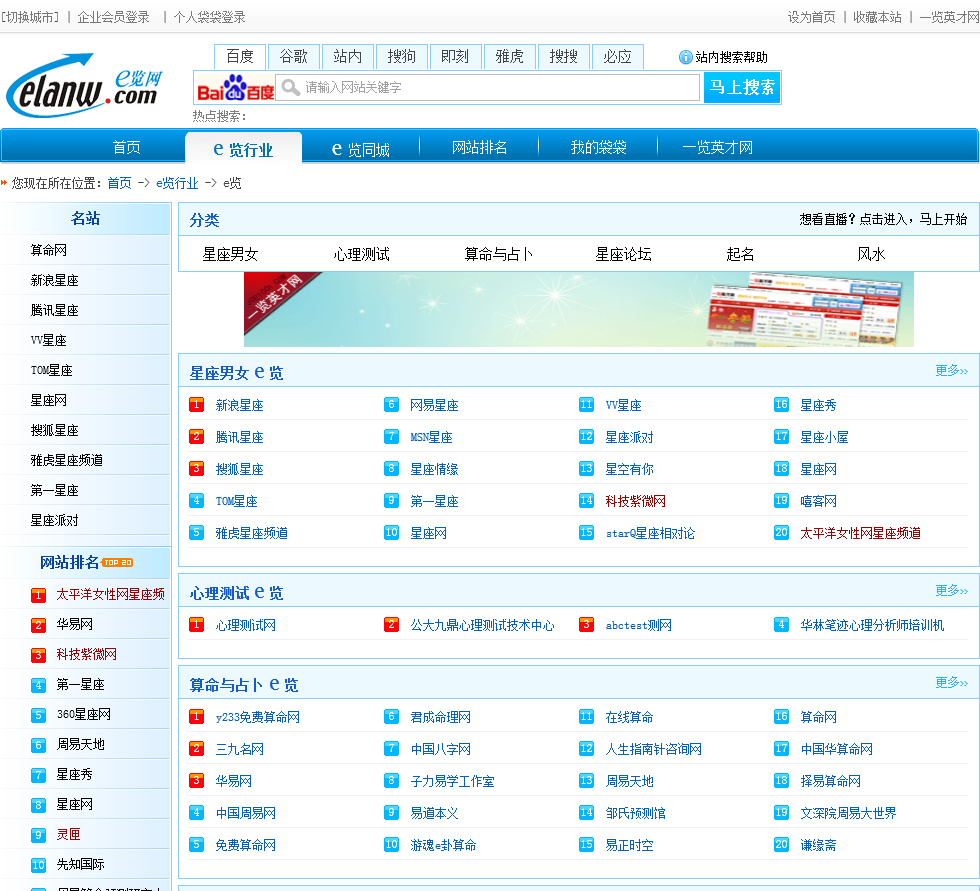980x891 pixels.
Task: Click the 个人袋袋登录 link
Action: (209, 17)
